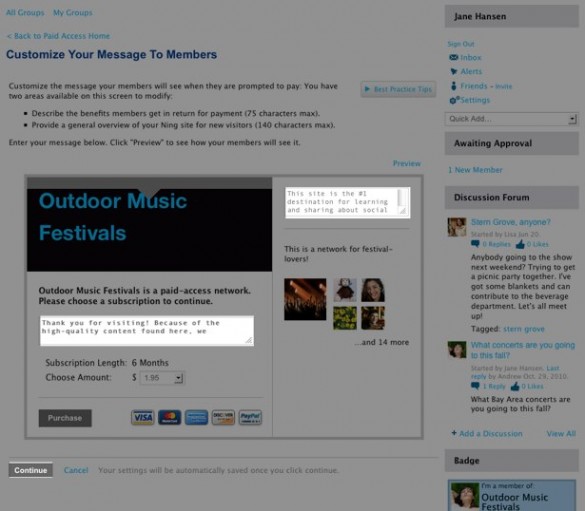Click the Discover card icon
Viewport: 585px width, 511px height.
223,417
